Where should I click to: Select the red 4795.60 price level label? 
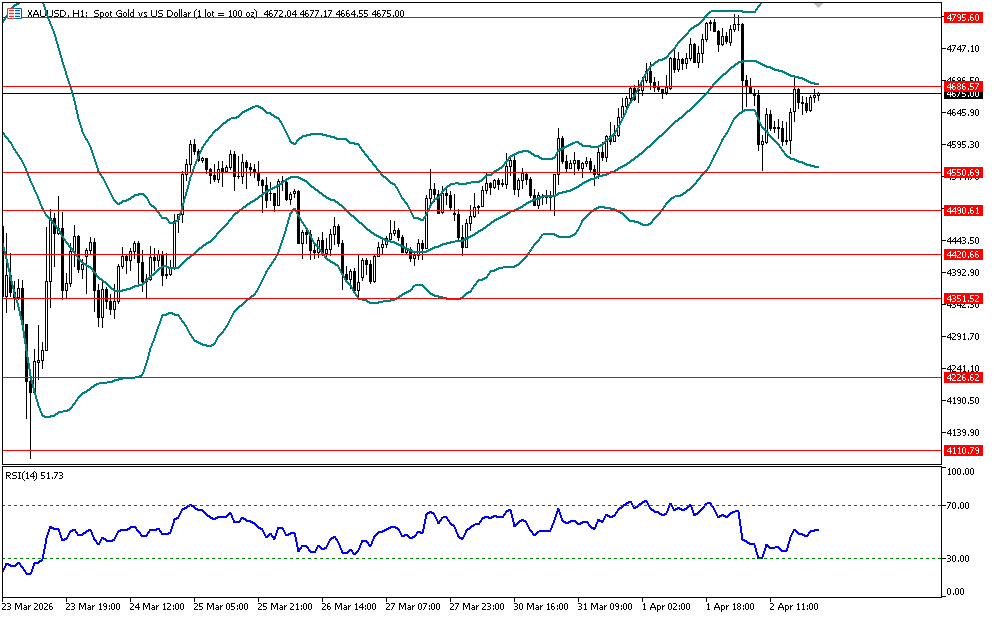pos(964,17)
